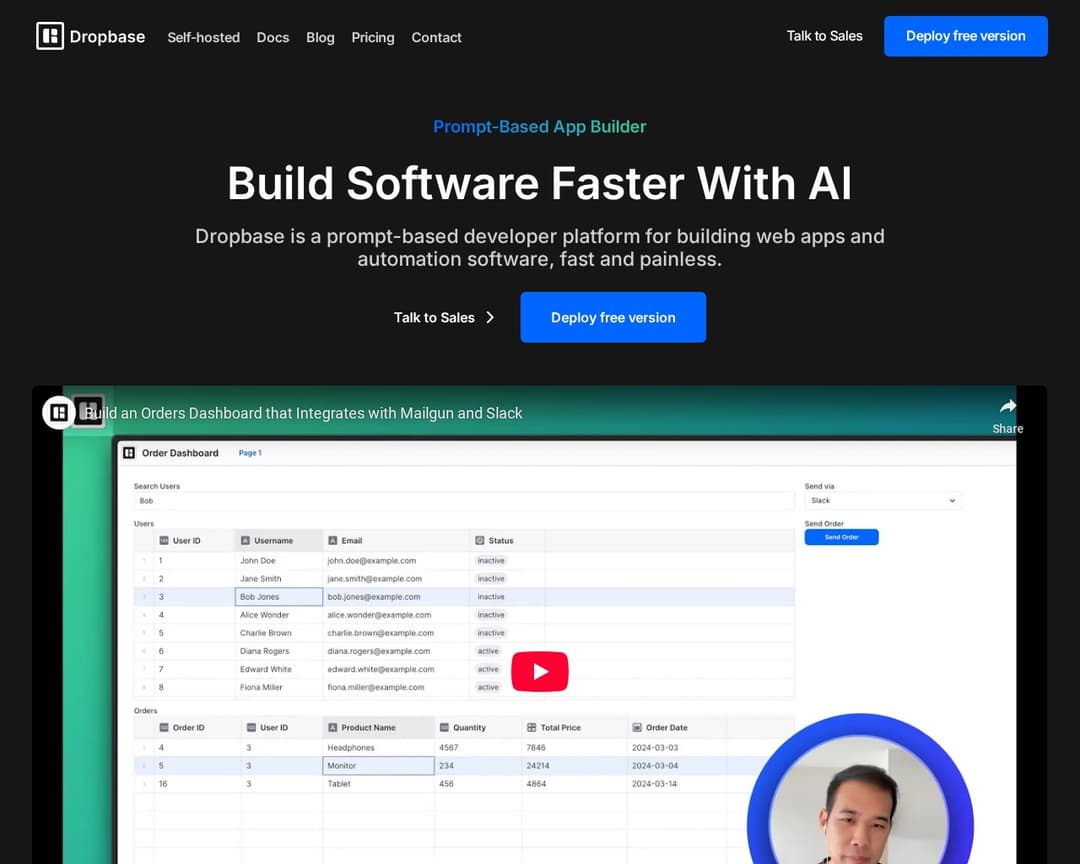Viewport: 1080px width, 864px height.
Task: Click the video Share arrow icon
Action: coord(1008,407)
